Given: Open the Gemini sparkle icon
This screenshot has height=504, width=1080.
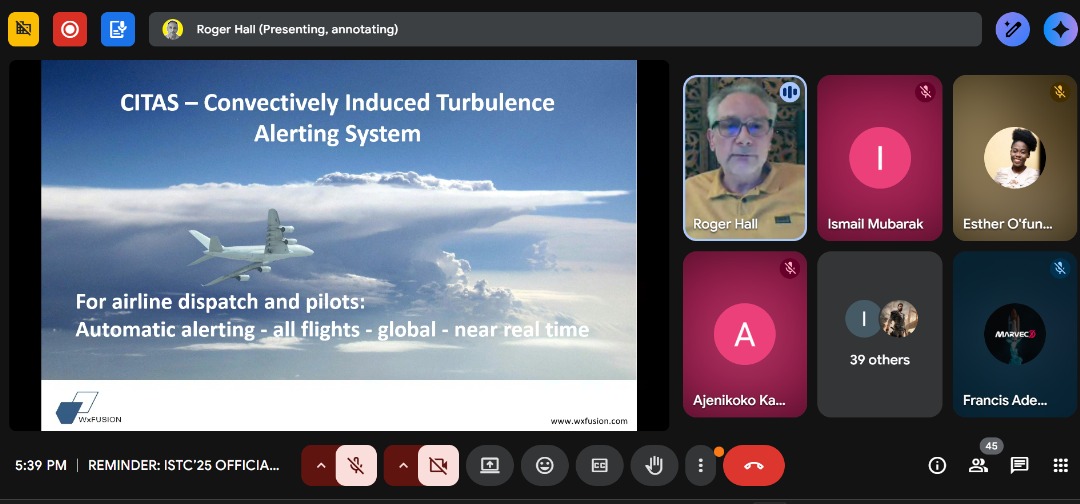Looking at the screenshot, I should 1060,29.
